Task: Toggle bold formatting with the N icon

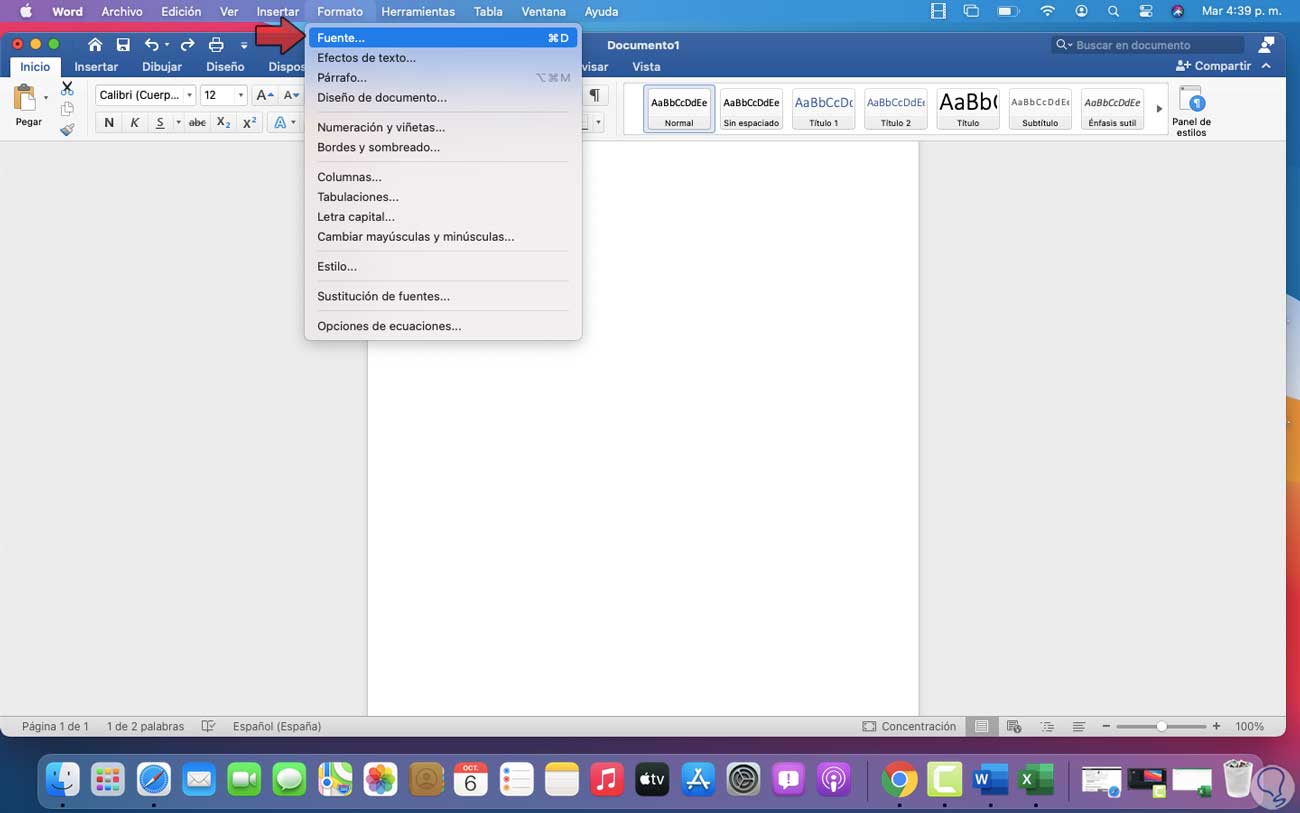Action: (x=109, y=121)
